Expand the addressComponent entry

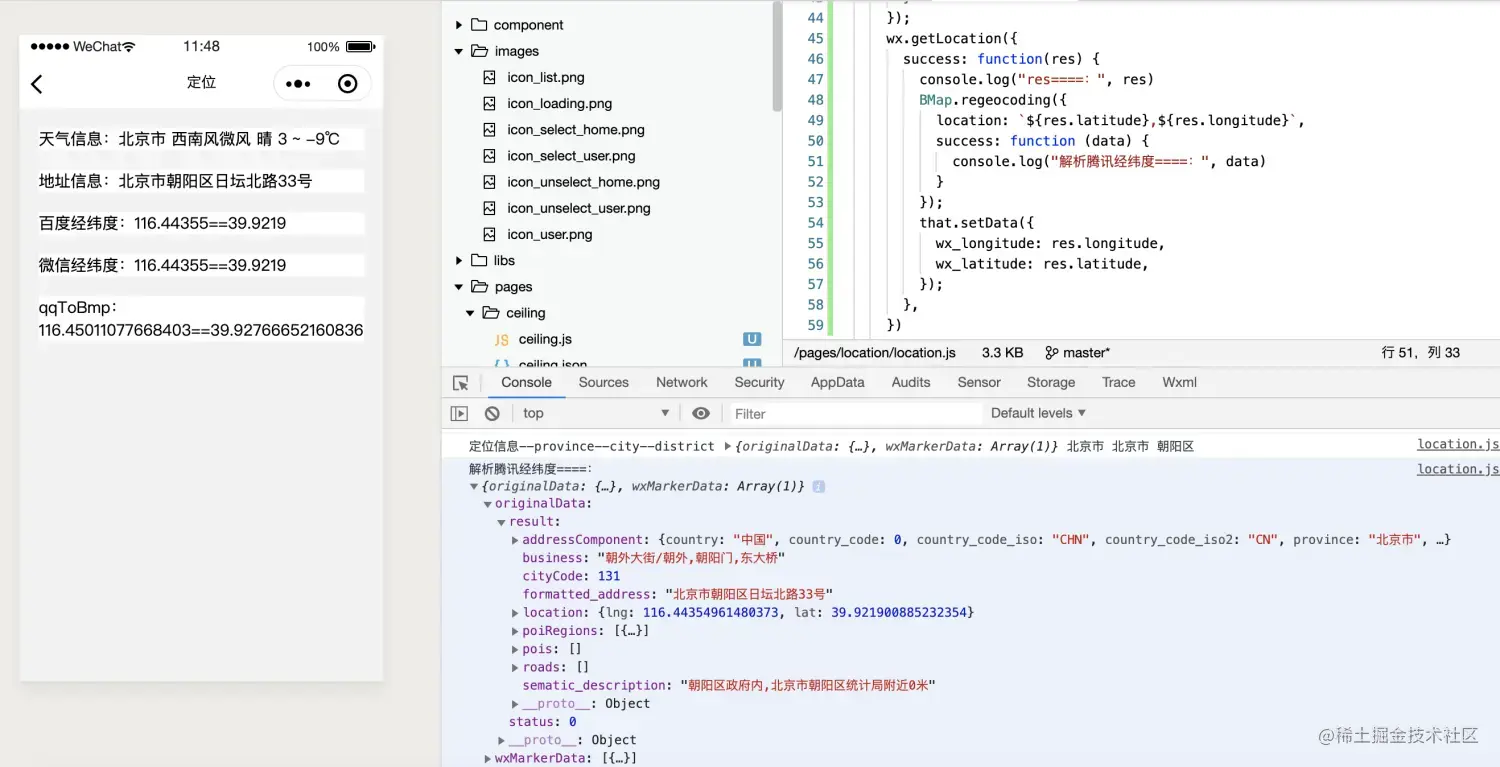[515, 540]
